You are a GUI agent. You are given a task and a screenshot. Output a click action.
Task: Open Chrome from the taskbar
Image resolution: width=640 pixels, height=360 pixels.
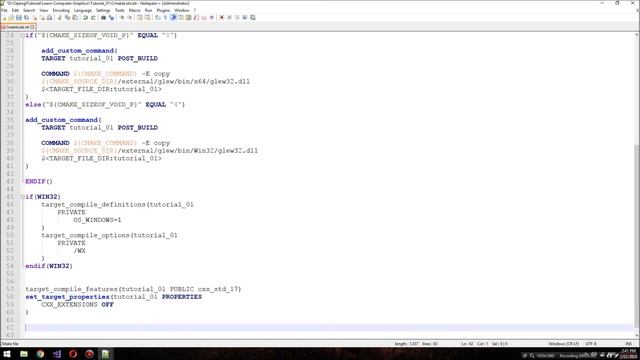40,354
